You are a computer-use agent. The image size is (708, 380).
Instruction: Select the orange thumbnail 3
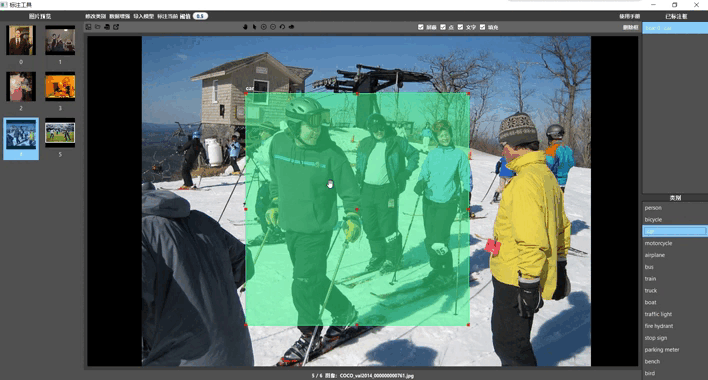(60, 86)
